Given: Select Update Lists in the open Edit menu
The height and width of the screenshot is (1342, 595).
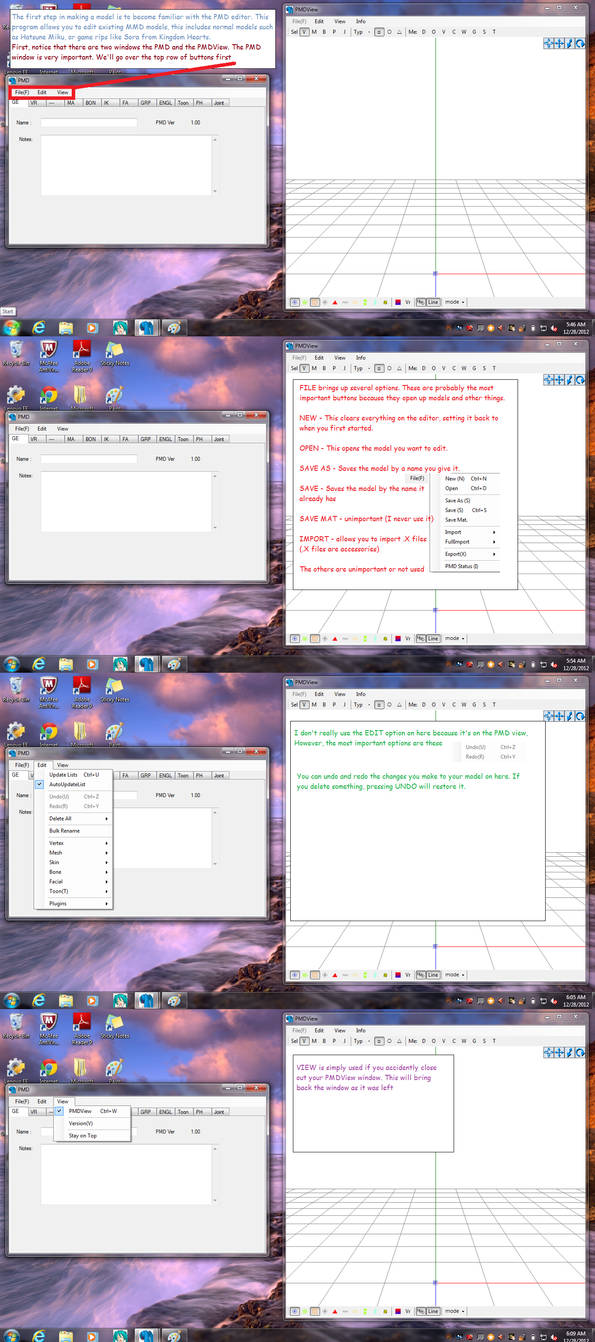Looking at the screenshot, I should point(74,775).
